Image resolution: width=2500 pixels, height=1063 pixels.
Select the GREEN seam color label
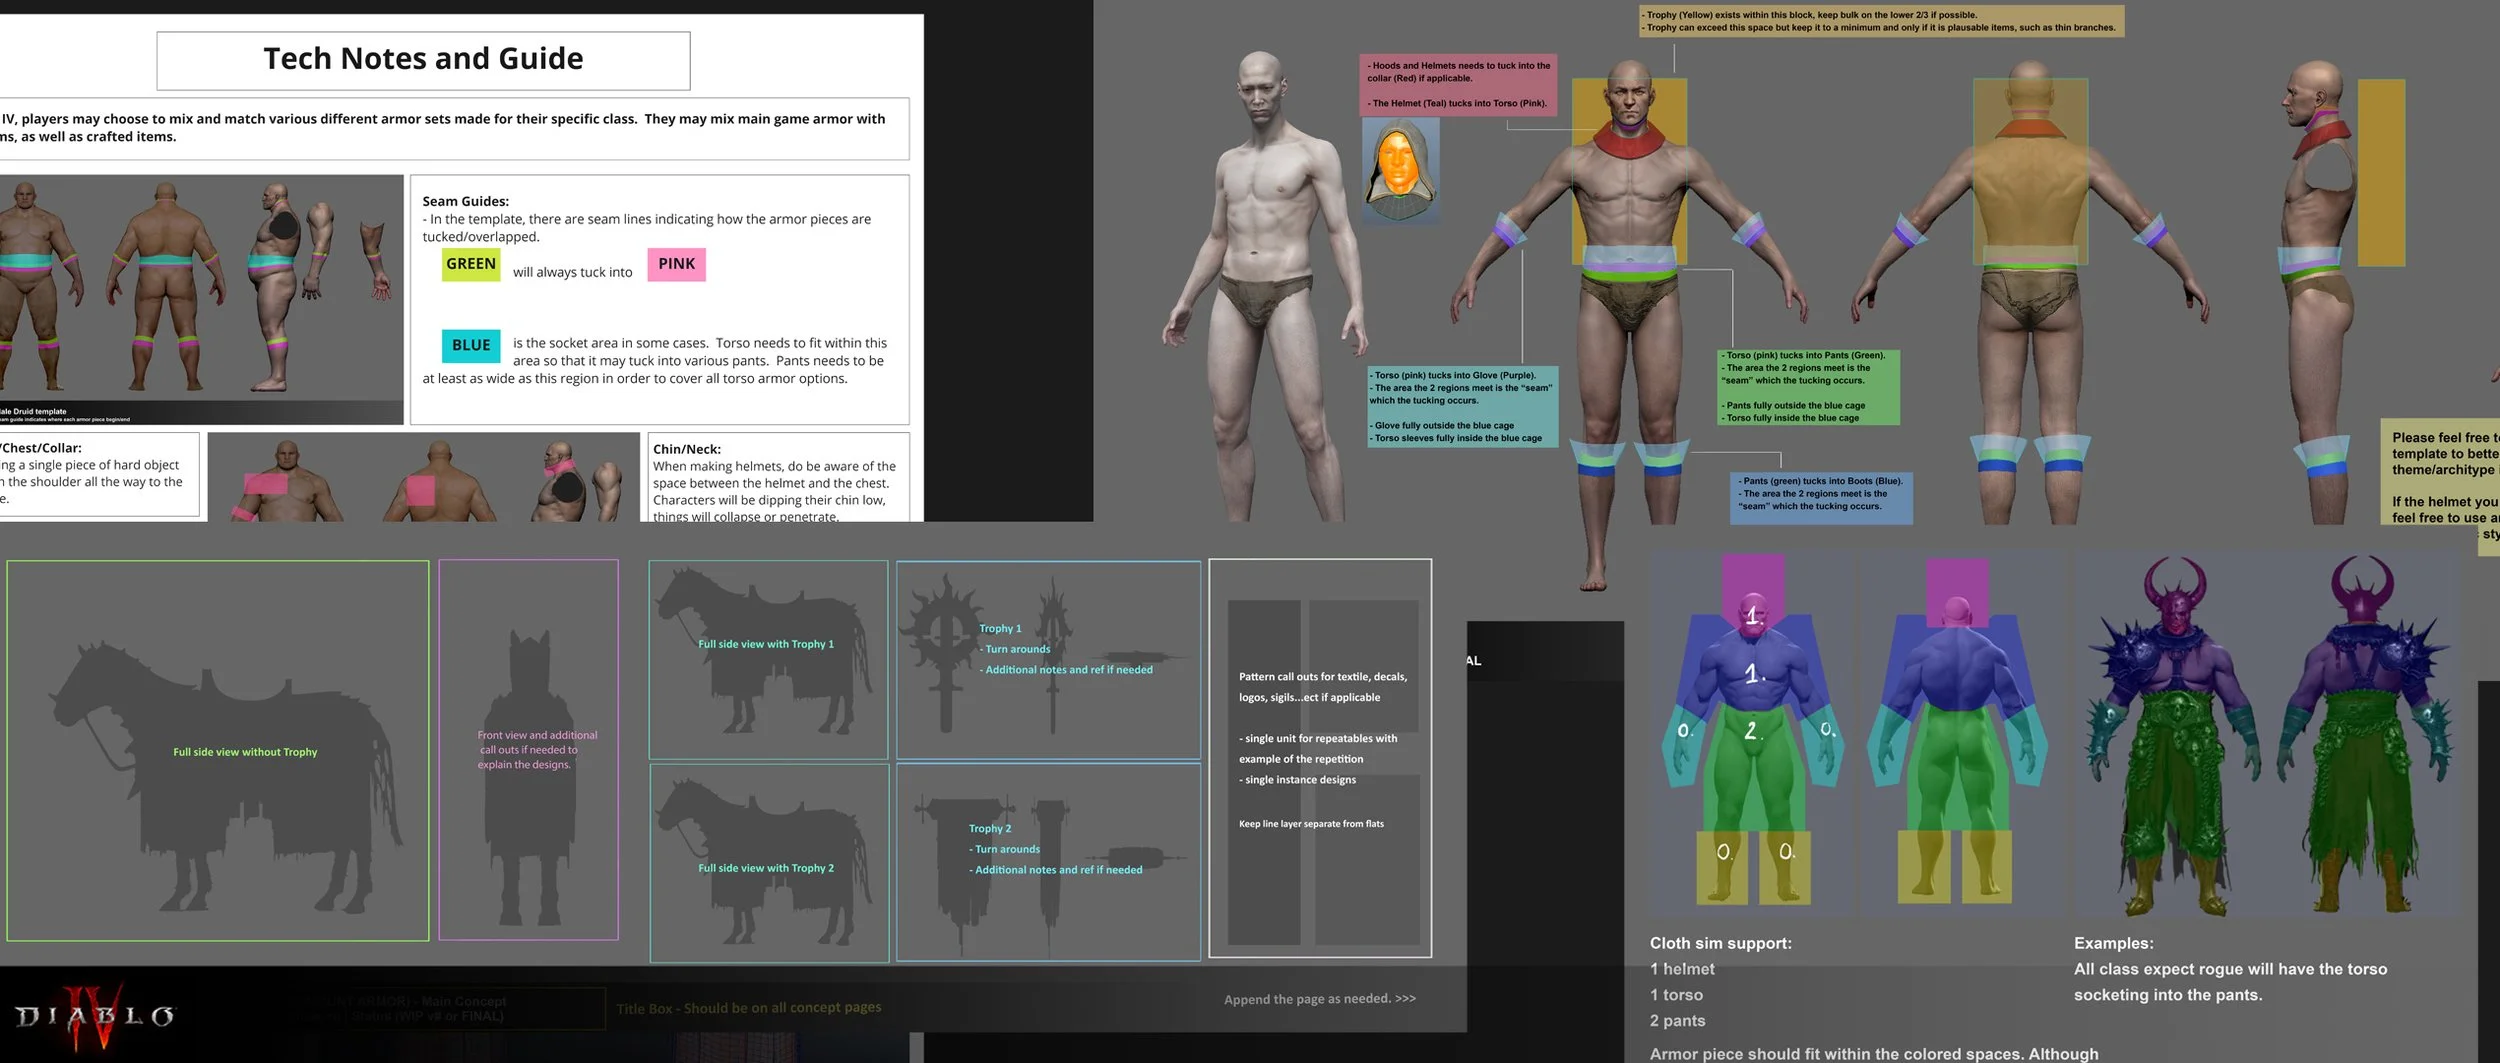[471, 264]
